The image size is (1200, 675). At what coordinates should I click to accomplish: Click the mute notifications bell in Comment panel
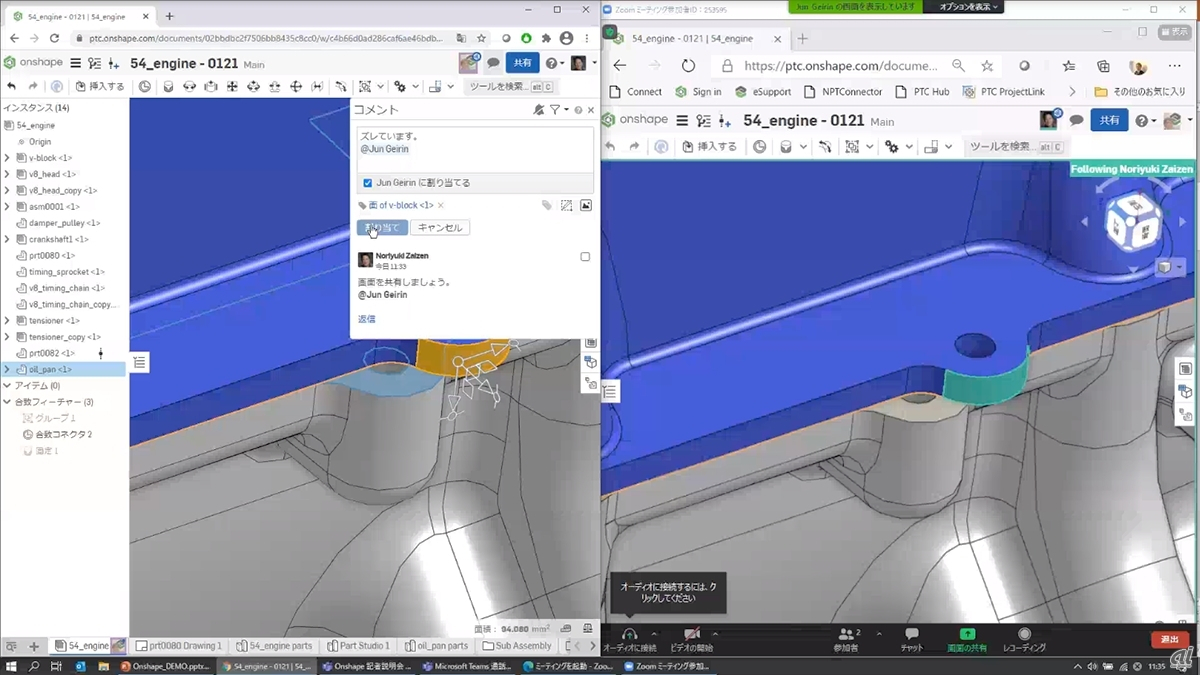(539, 110)
